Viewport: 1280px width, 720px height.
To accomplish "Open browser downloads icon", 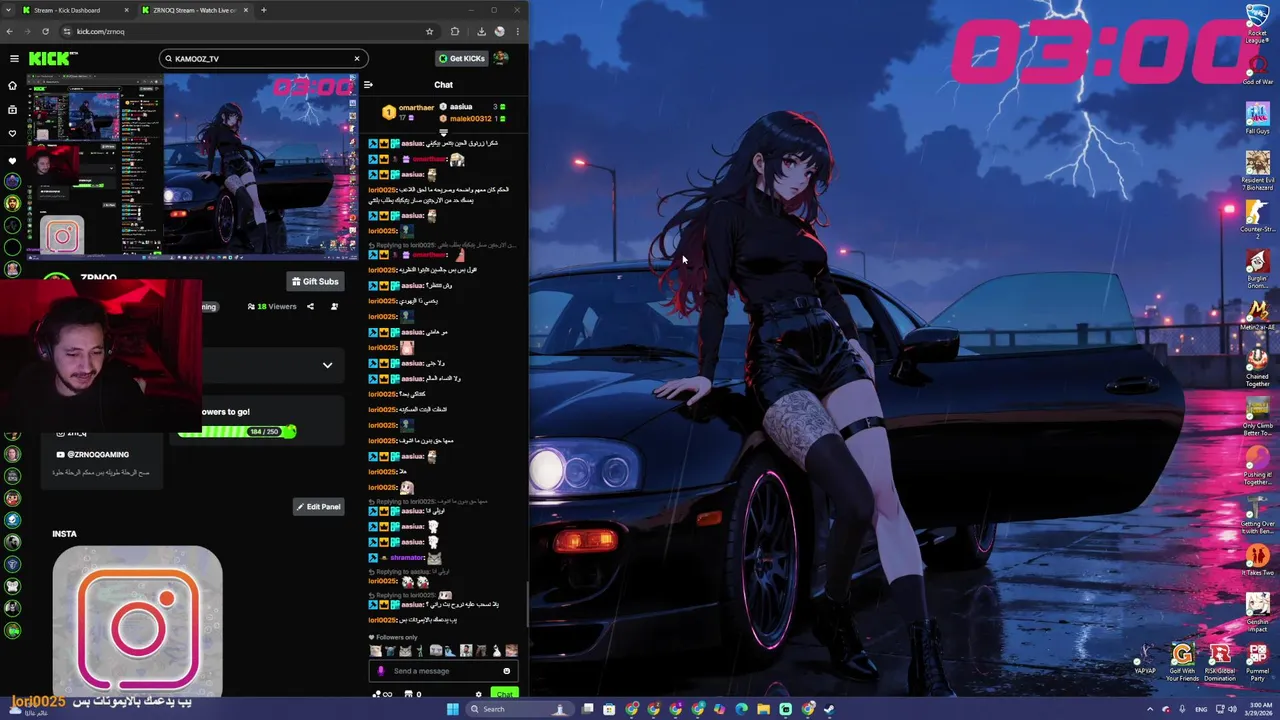I will point(481,31).
